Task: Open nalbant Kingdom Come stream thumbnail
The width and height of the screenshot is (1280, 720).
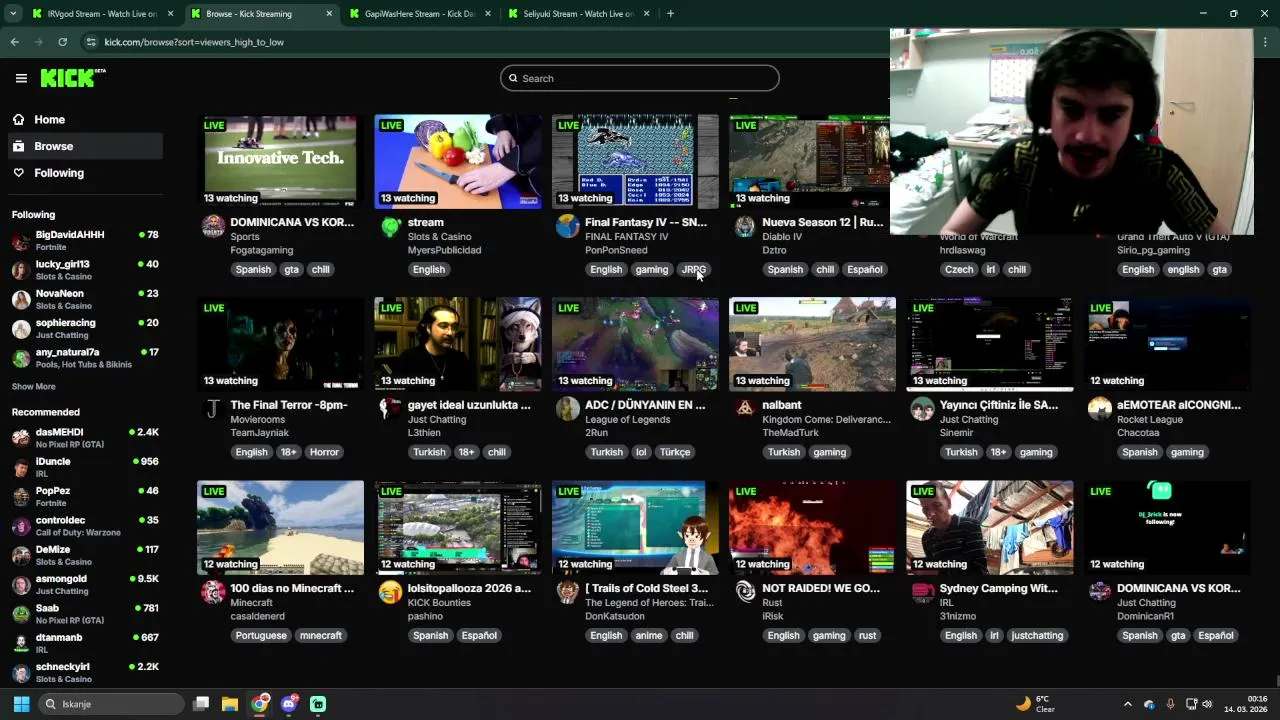Action: (x=812, y=344)
